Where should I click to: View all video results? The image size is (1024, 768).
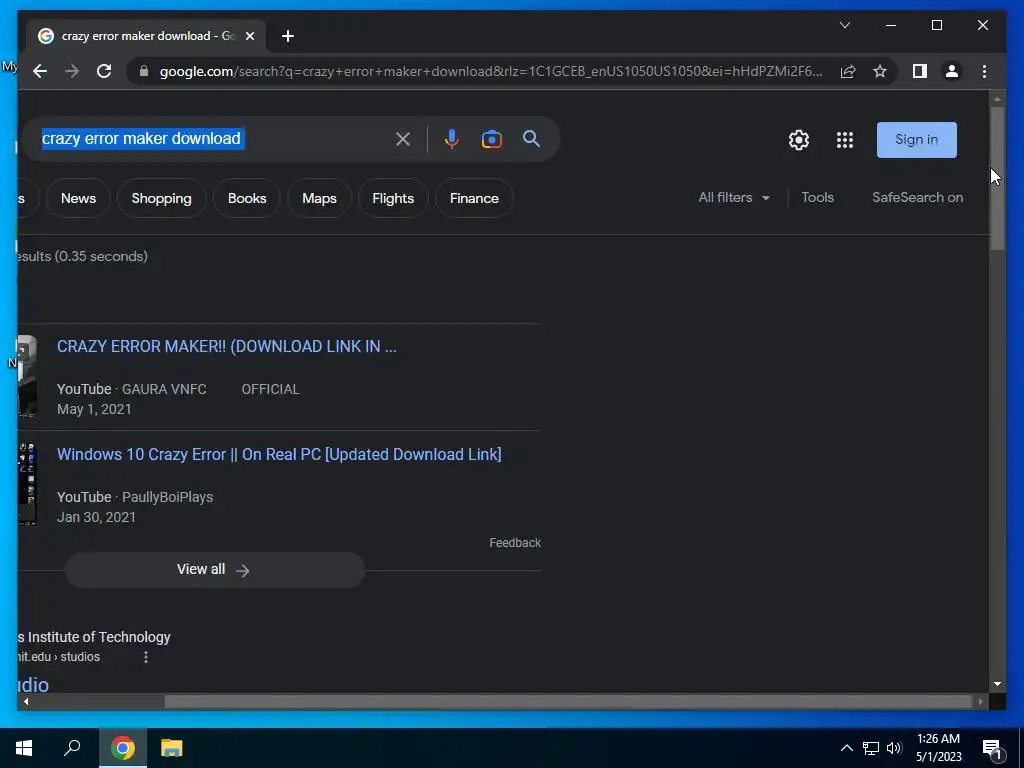[x=214, y=569]
